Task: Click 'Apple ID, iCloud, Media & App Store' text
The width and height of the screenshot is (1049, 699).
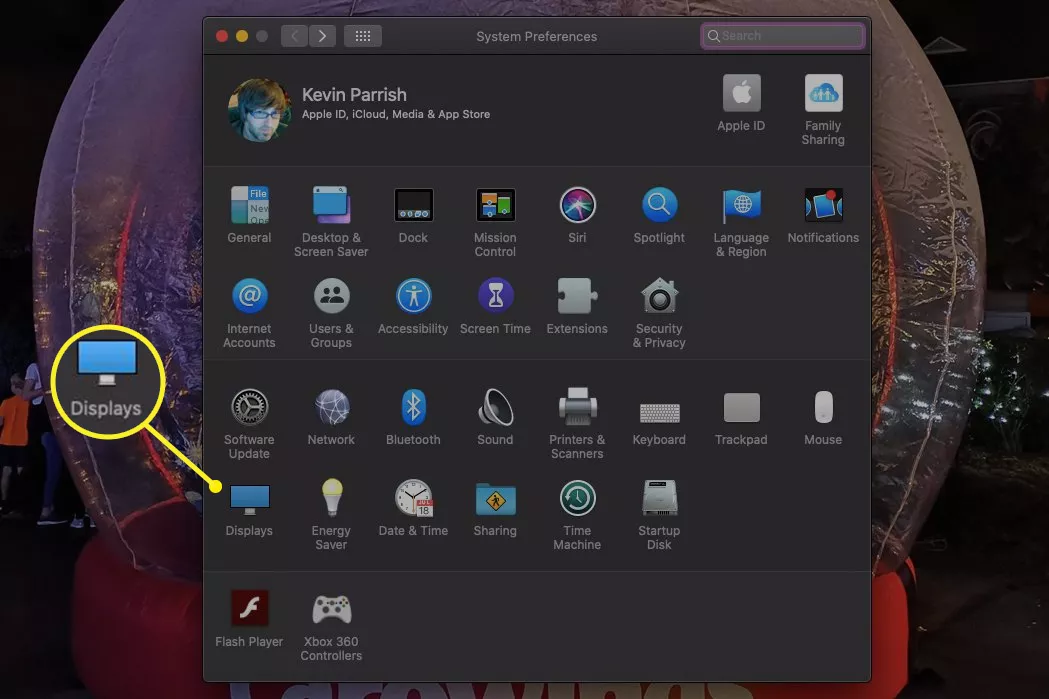Action: pyautogui.click(x=395, y=114)
